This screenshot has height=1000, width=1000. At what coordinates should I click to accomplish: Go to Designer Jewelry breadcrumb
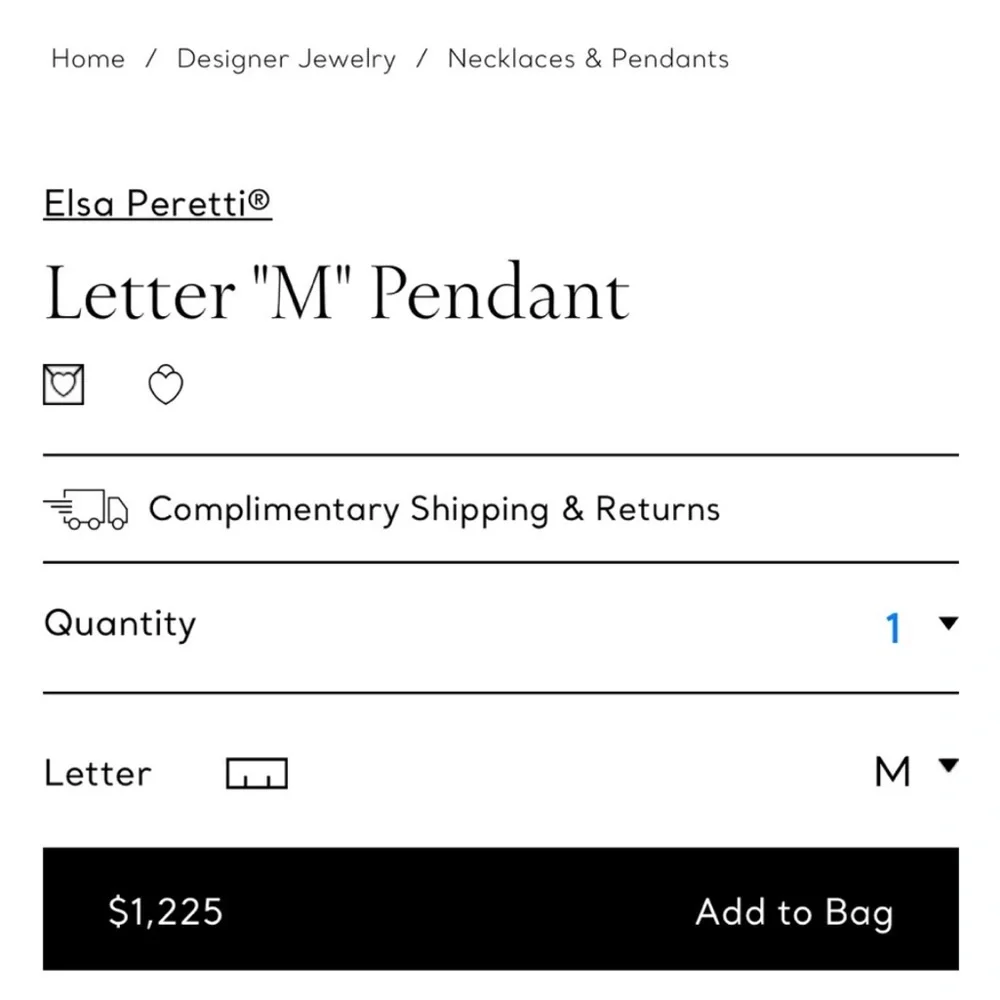tap(286, 59)
